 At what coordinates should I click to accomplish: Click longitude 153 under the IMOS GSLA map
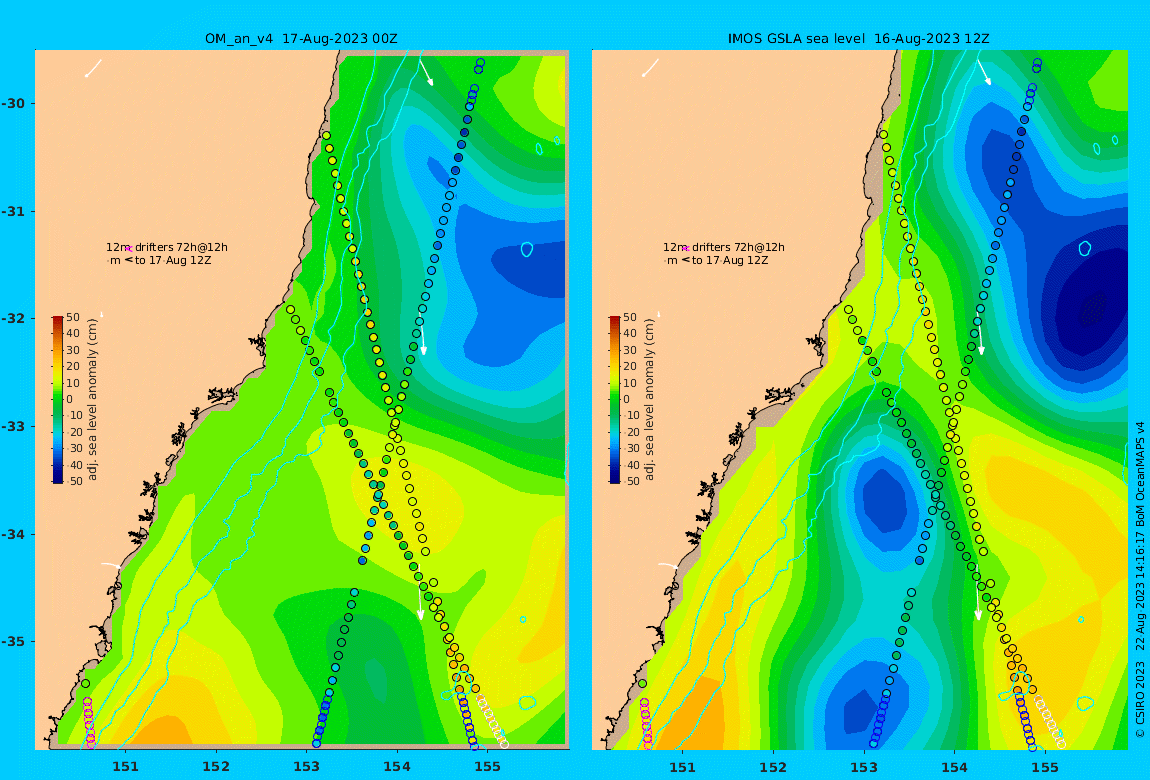pyautogui.click(x=864, y=768)
